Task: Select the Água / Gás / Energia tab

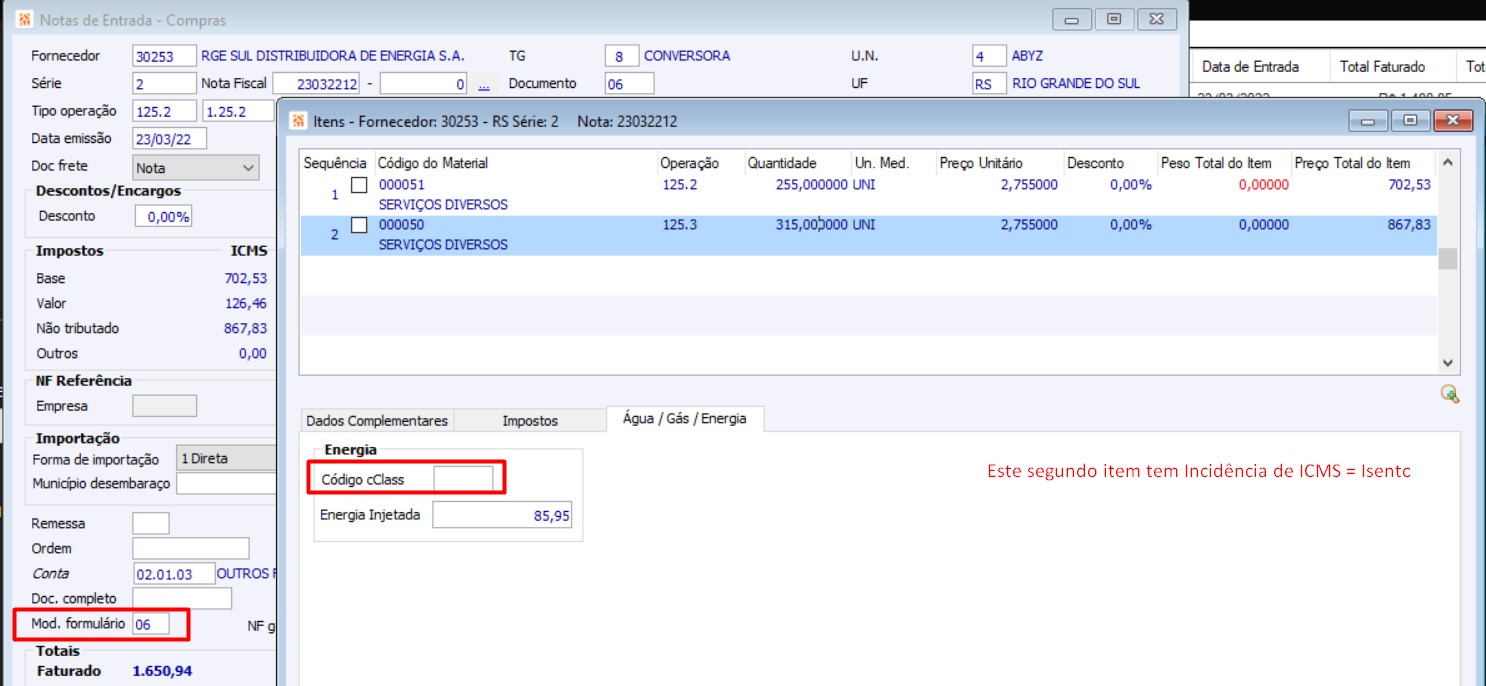Action: pos(685,419)
